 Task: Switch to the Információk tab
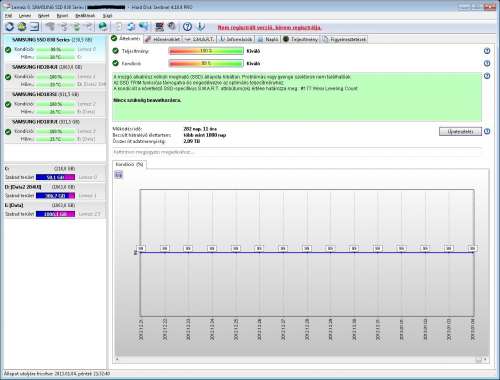point(236,39)
